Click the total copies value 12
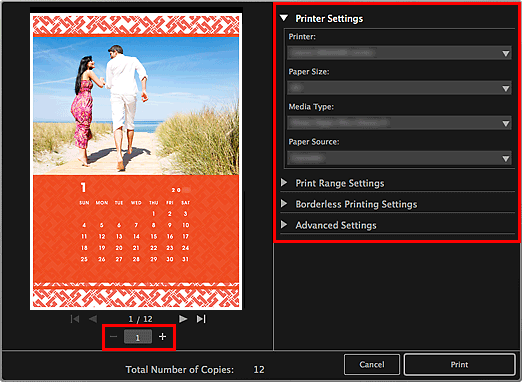This screenshot has width=522, height=382. coord(259,370)
